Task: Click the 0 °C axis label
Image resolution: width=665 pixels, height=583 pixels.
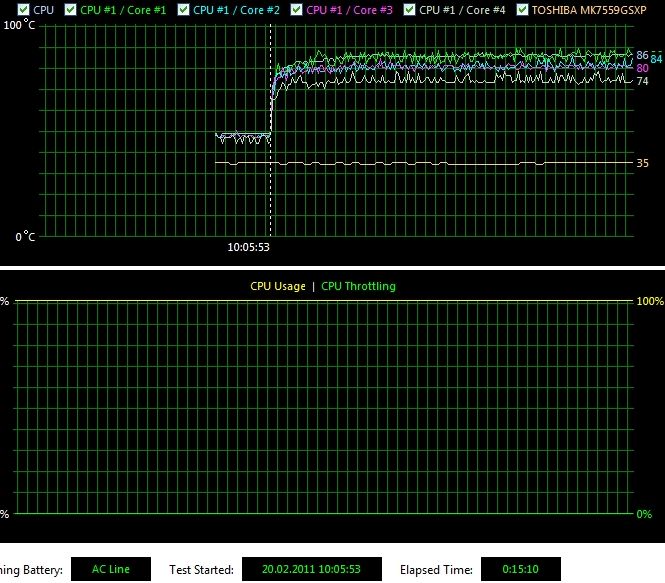Action: [24, 237]
